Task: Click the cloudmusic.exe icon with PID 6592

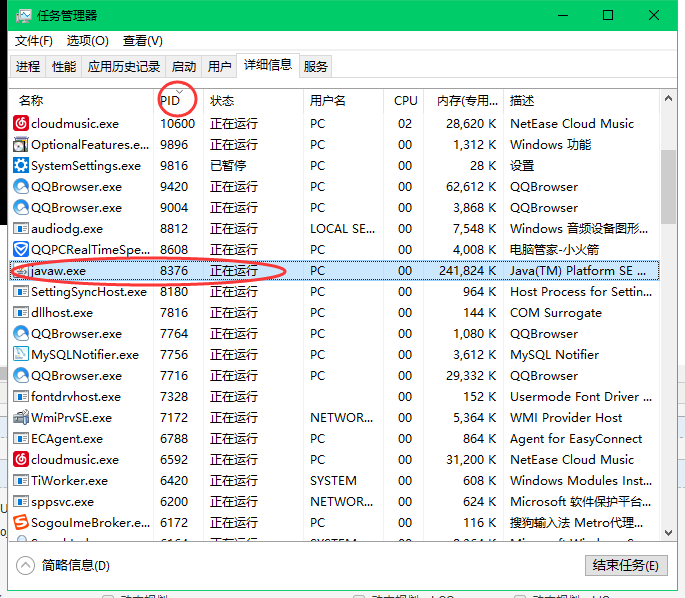Action: coord(21,459)
